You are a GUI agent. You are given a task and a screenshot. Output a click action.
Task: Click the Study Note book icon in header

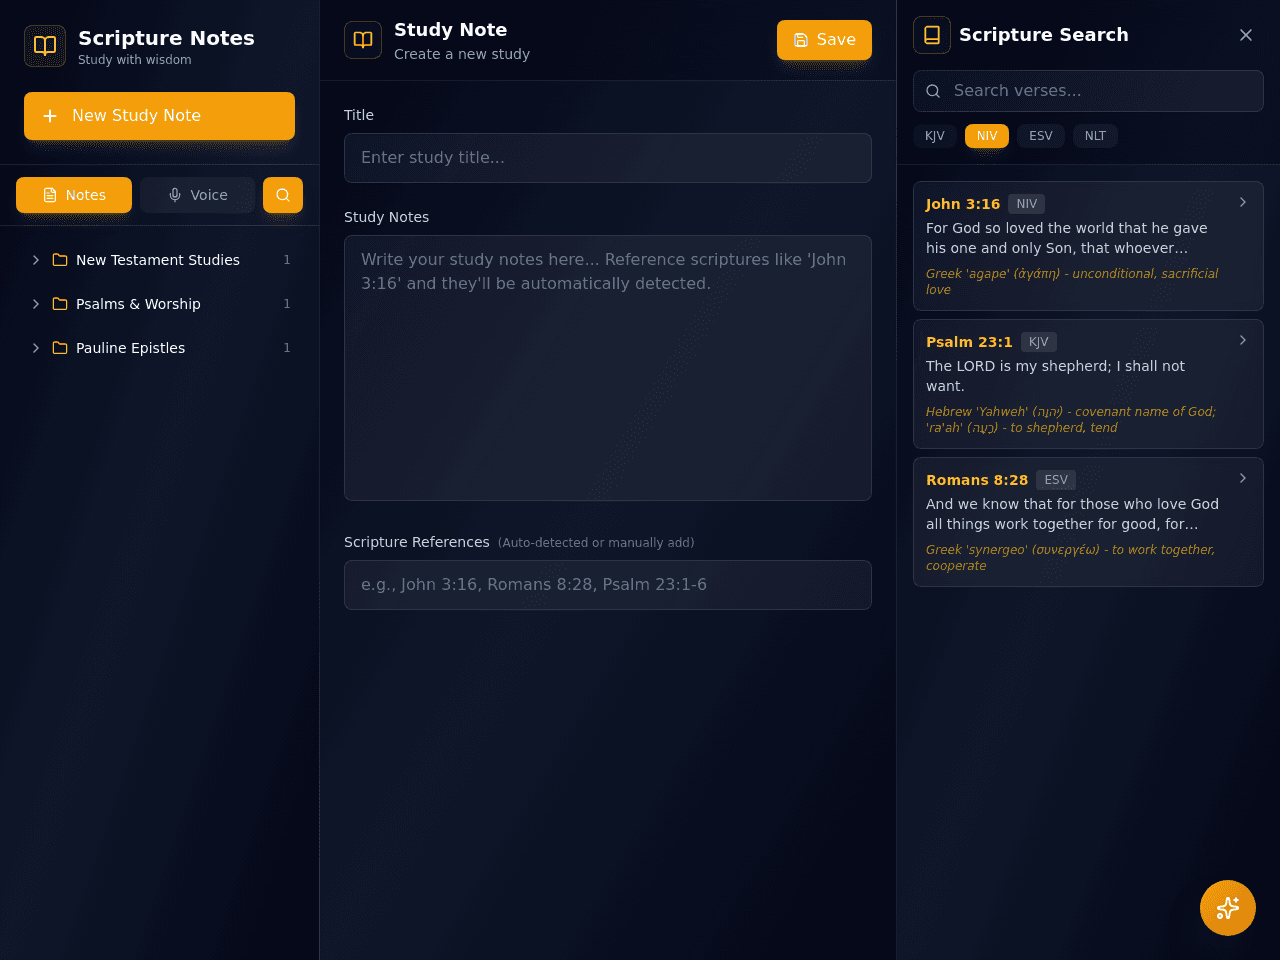(363, 40)
